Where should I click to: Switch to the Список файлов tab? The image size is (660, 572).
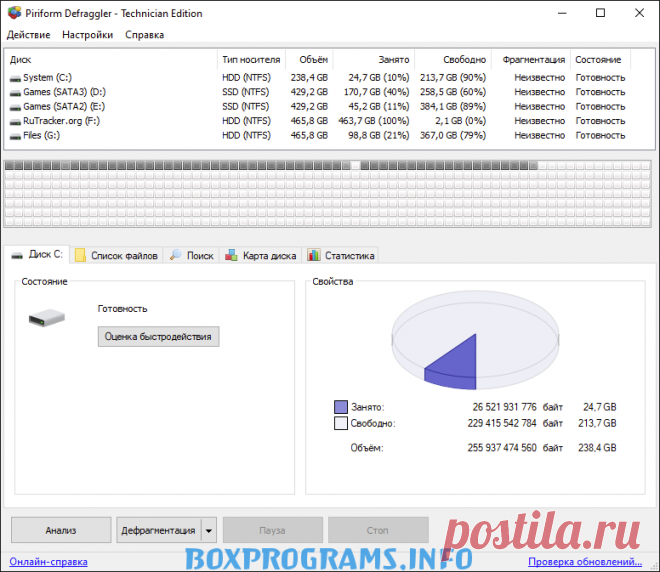pyautogui.click(x=117, y=255)
